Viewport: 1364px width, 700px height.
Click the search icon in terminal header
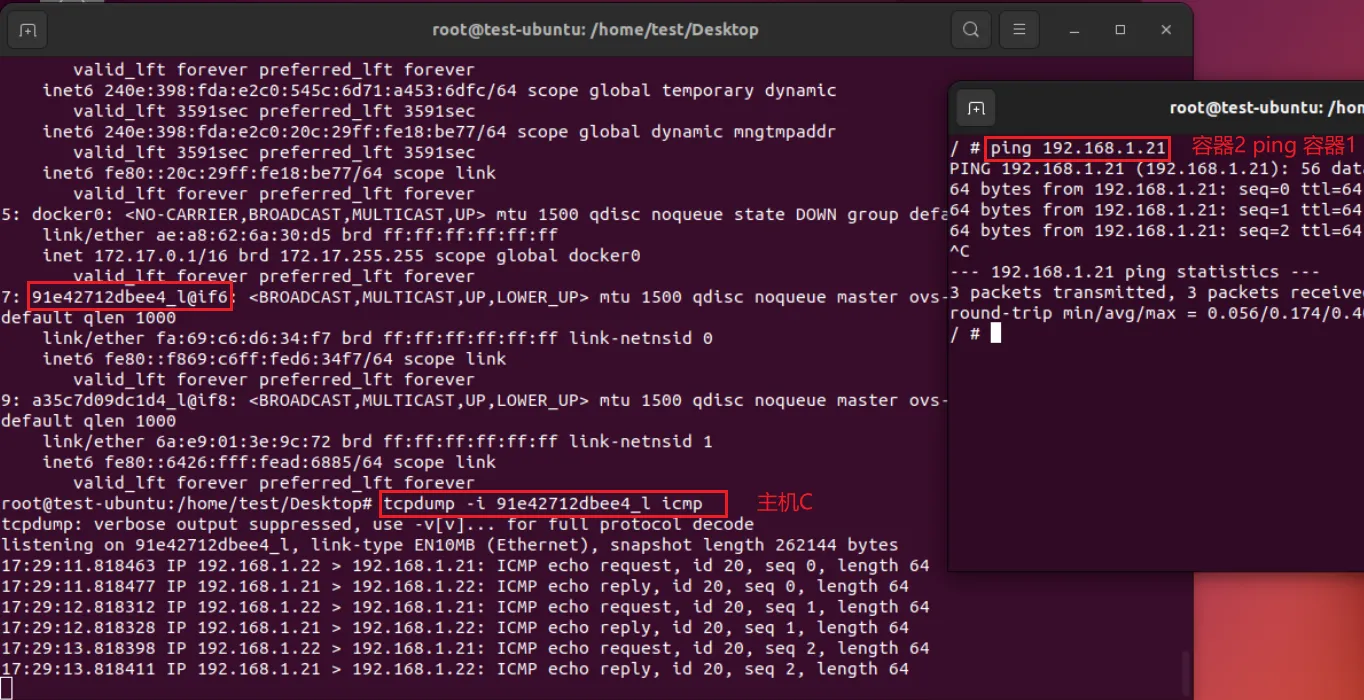click(970, 30)
